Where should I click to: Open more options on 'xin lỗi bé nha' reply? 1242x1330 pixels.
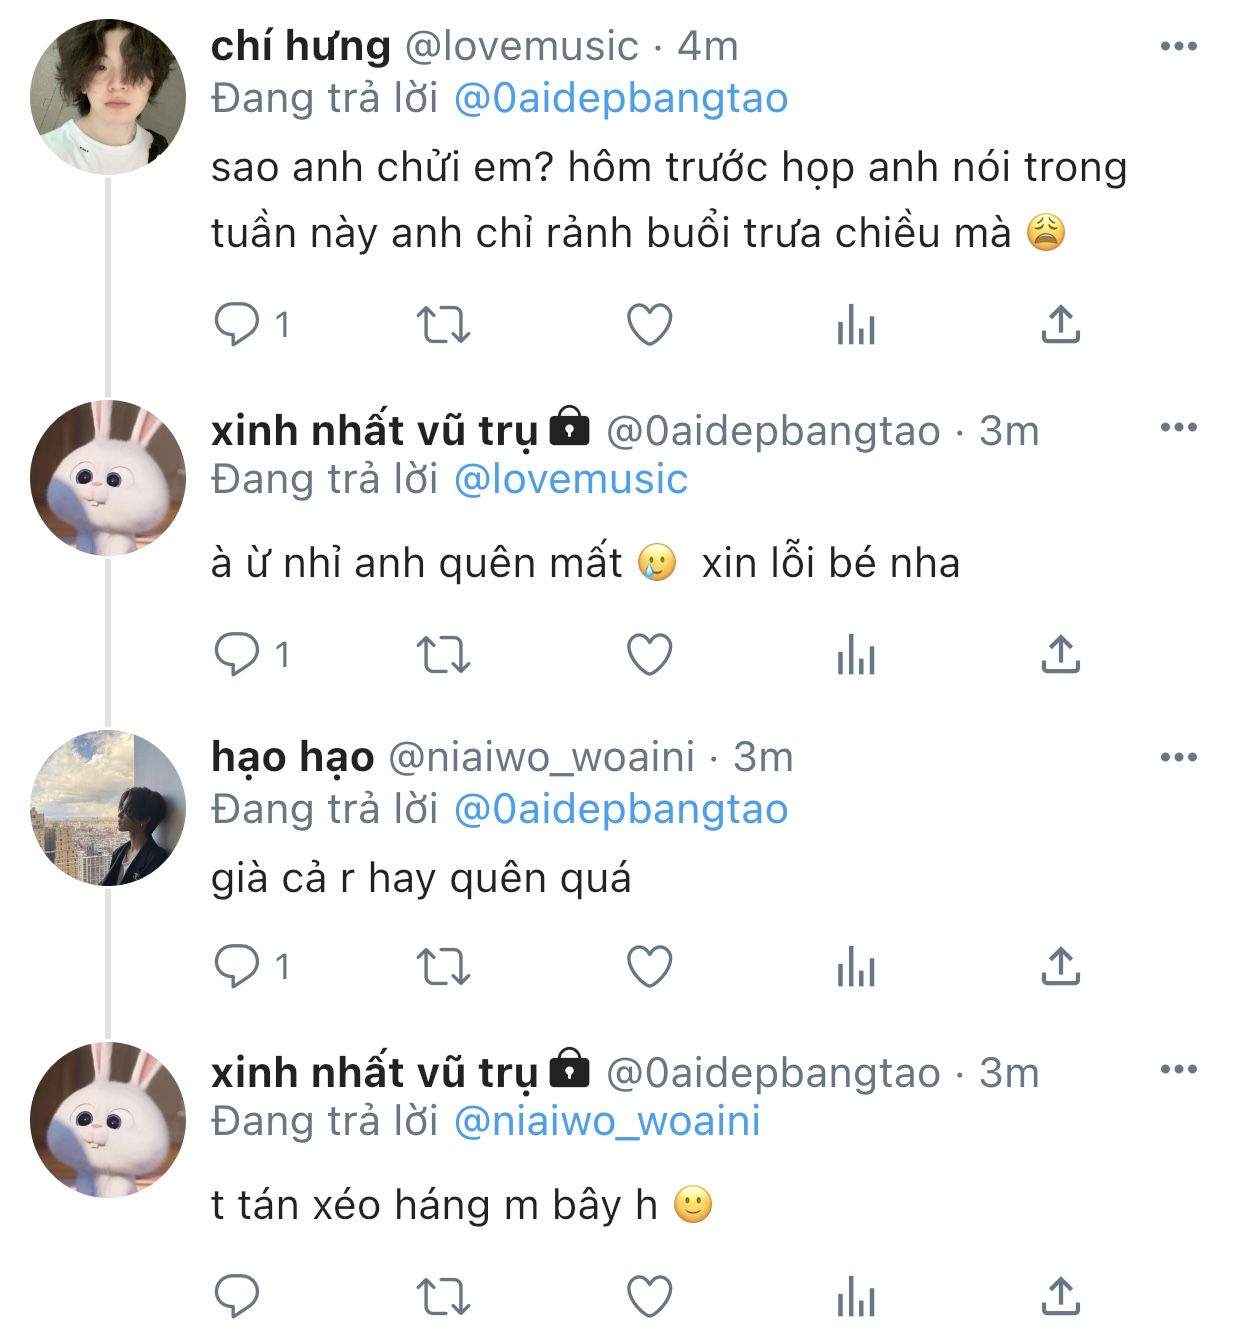pos(1178,428)
